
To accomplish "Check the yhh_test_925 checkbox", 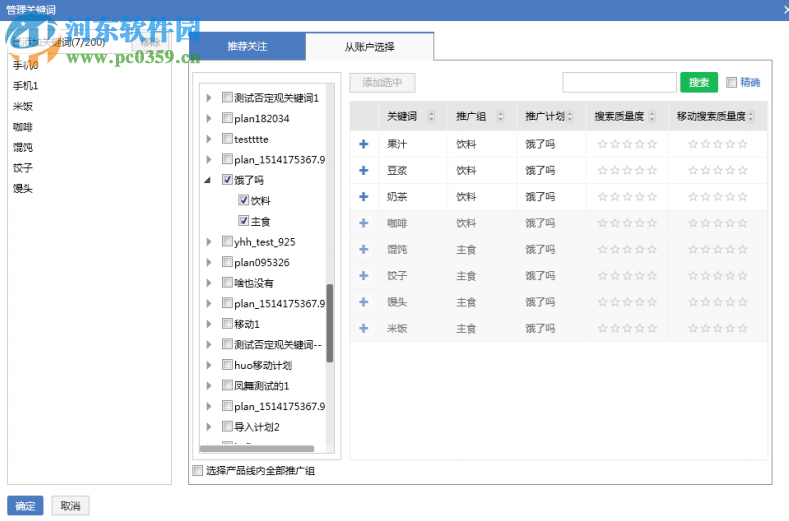I will pyautogui.click(x=227, y=241).
